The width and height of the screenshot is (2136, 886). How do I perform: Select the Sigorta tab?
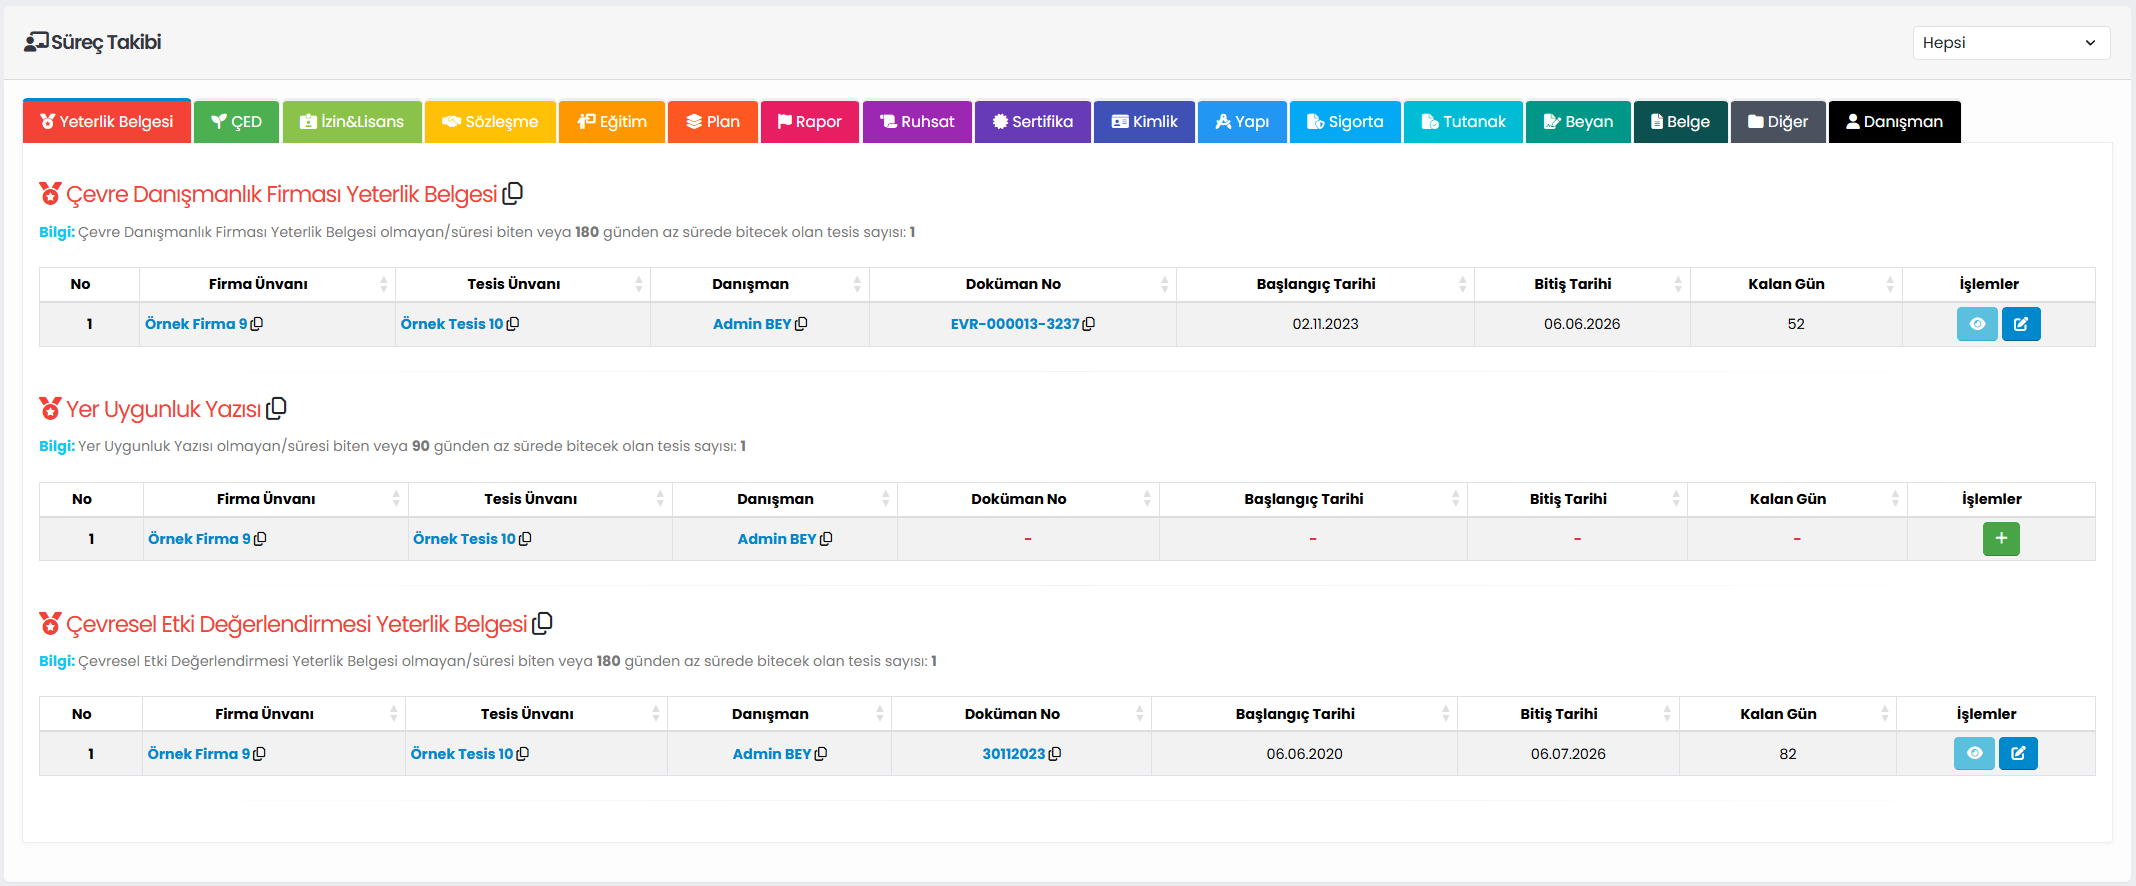[x=1345, y=122]
